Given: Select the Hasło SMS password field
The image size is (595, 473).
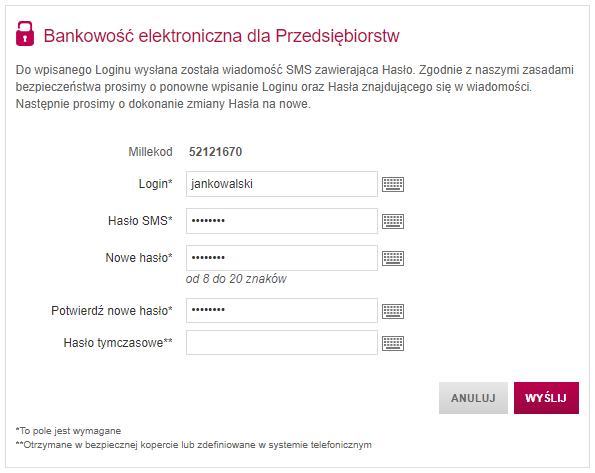Looking at the screenshot, I should coord(282,221).
